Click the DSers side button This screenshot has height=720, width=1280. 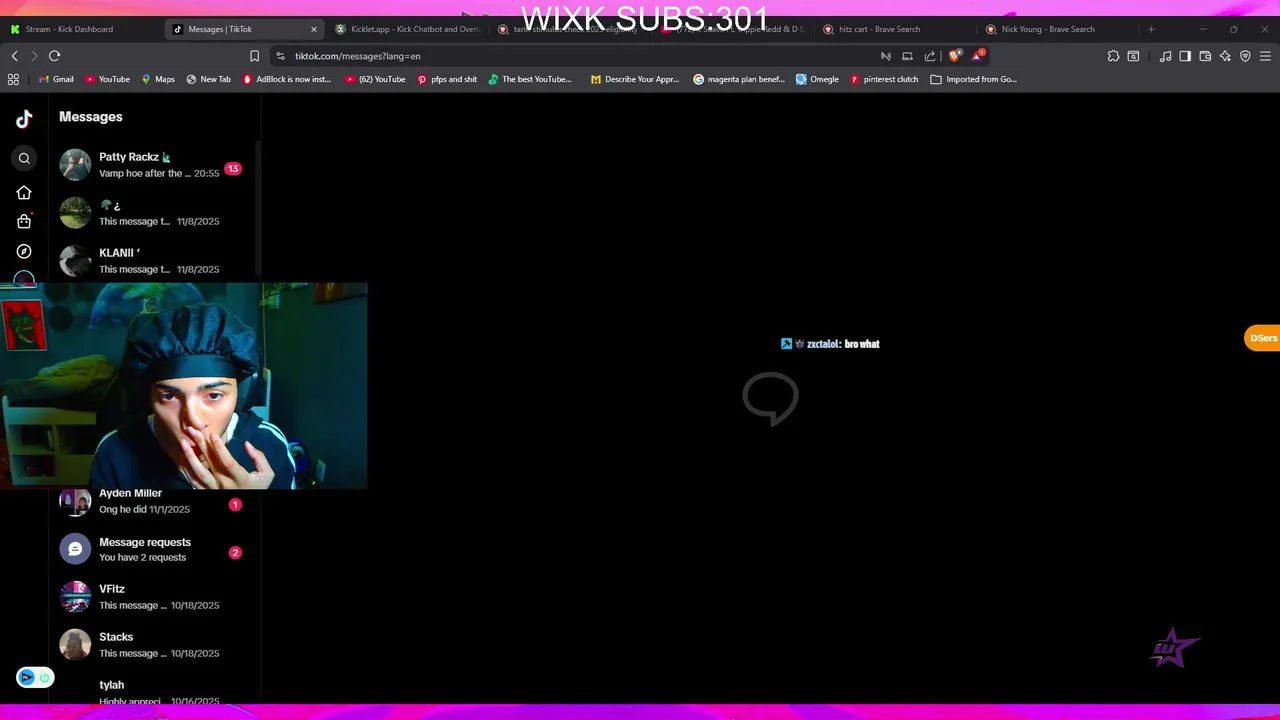pos(1262,338)
